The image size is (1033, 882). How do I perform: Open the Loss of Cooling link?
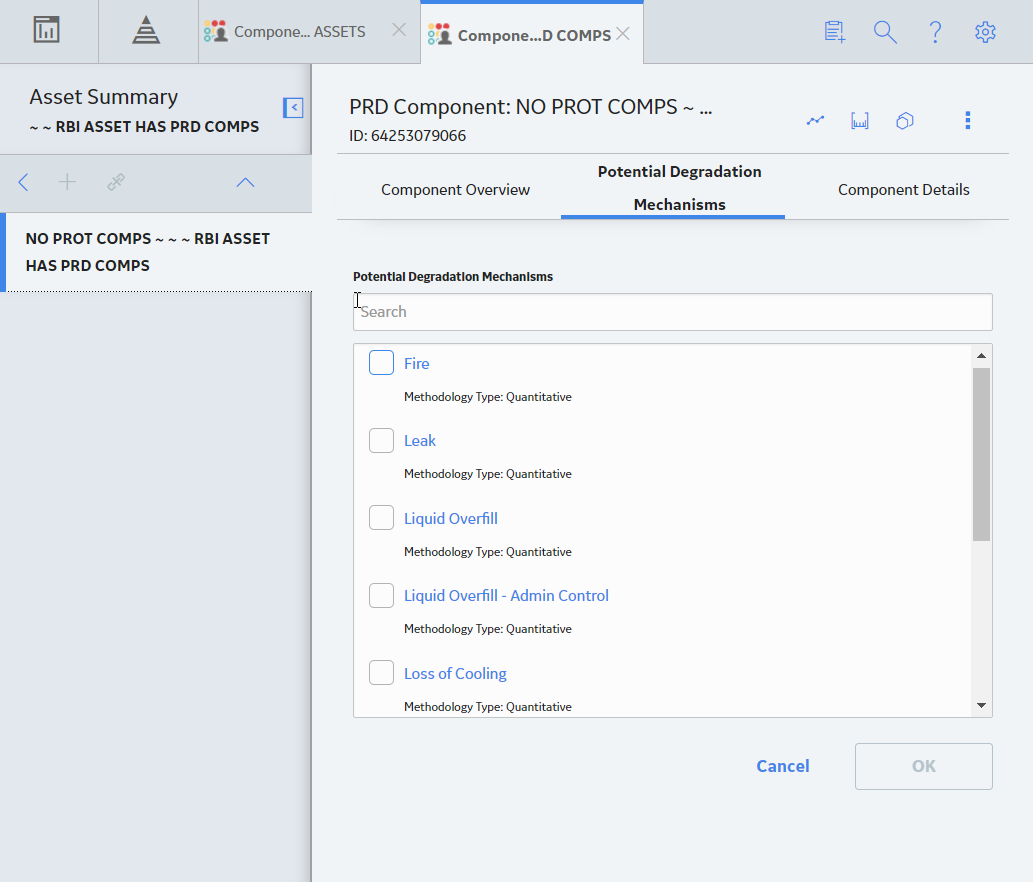(x=455, y=674)
